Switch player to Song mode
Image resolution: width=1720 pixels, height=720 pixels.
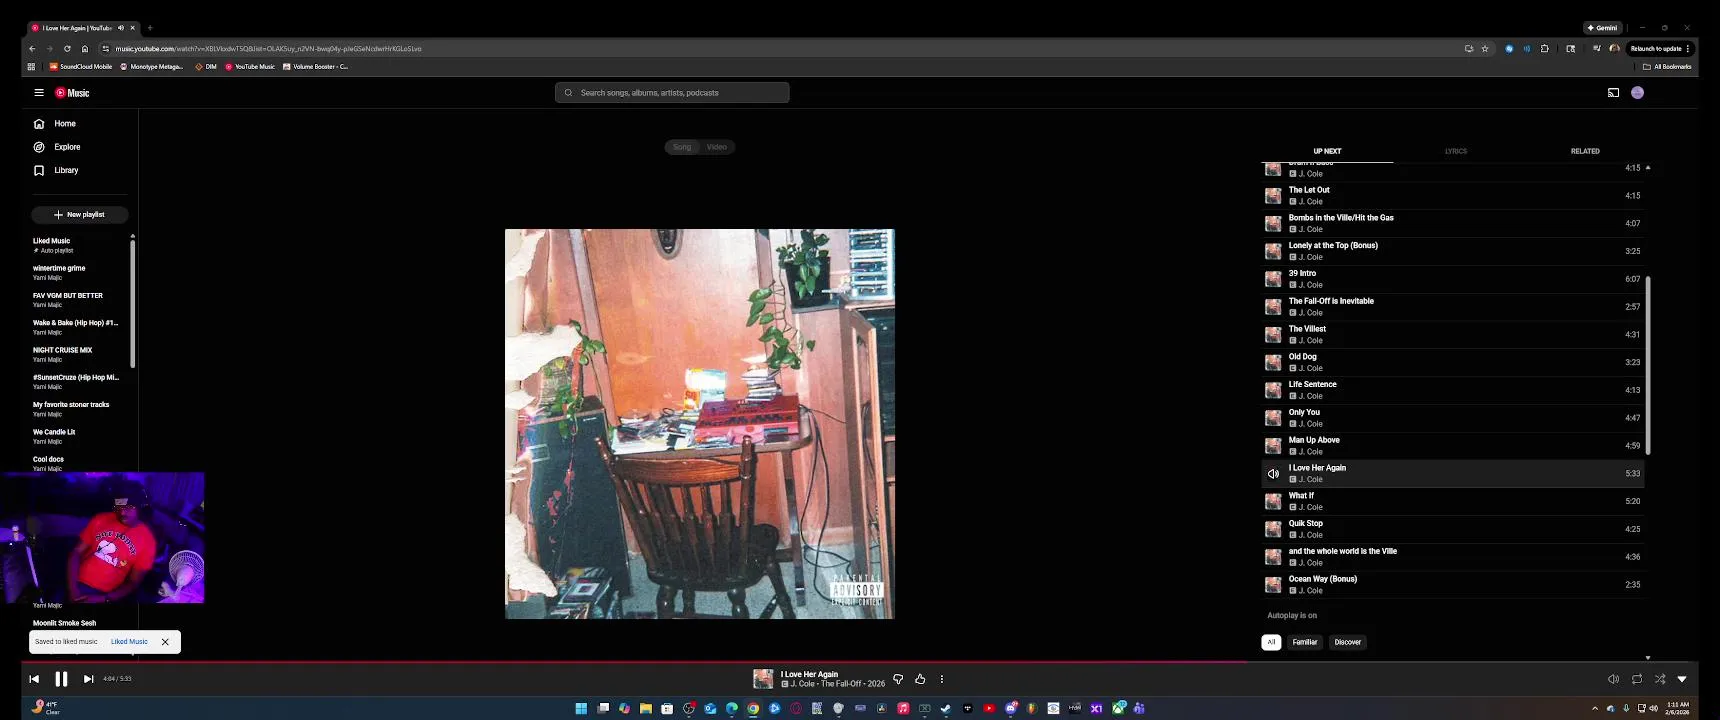[x=682, y=147]
